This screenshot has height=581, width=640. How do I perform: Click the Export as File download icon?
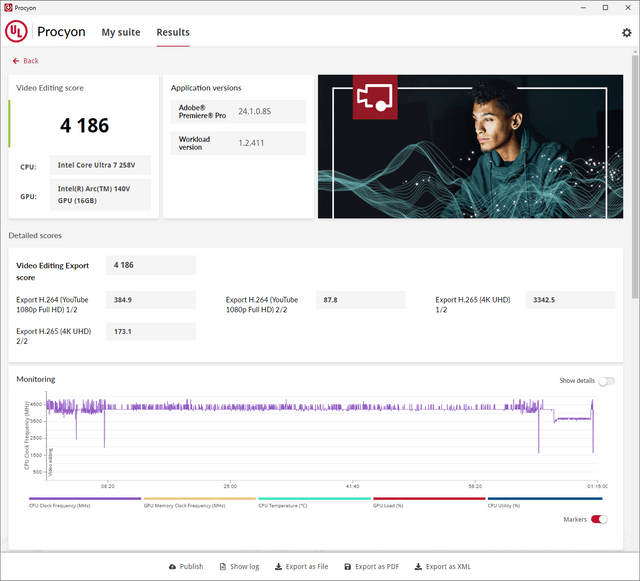(278, 567)
